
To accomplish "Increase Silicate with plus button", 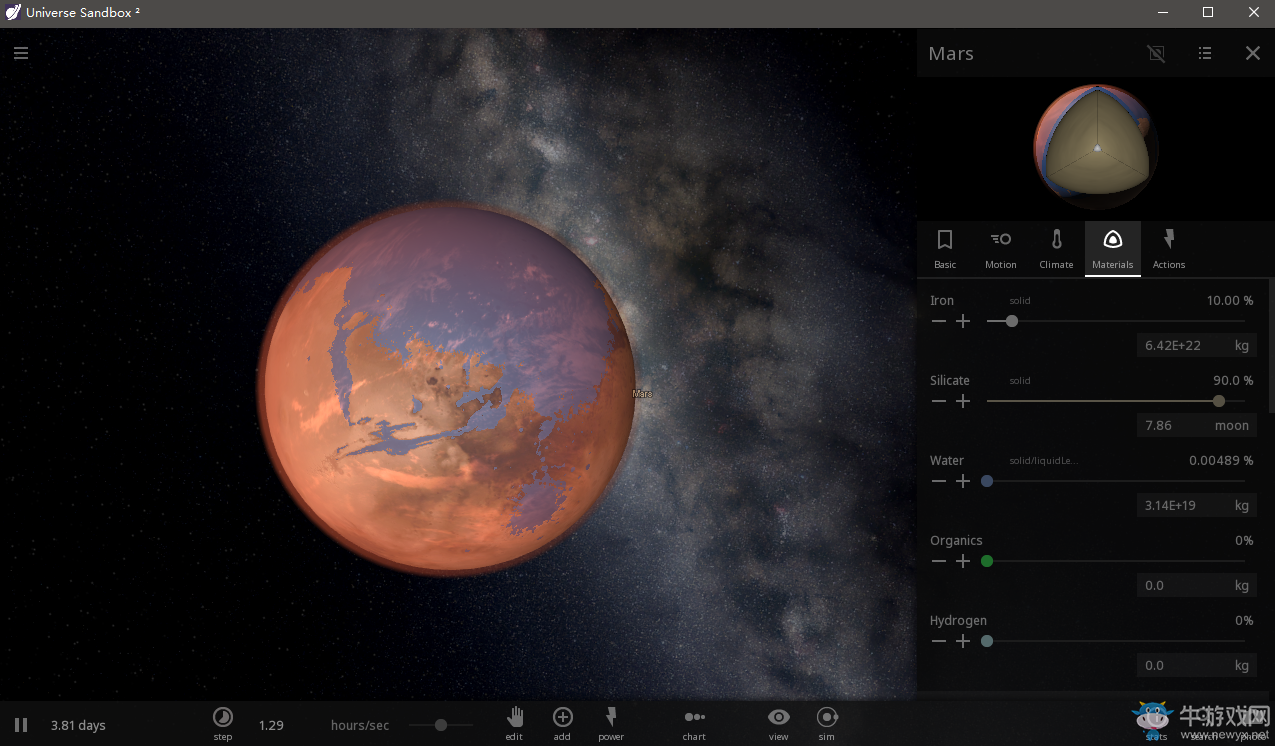I will [963, 401].
